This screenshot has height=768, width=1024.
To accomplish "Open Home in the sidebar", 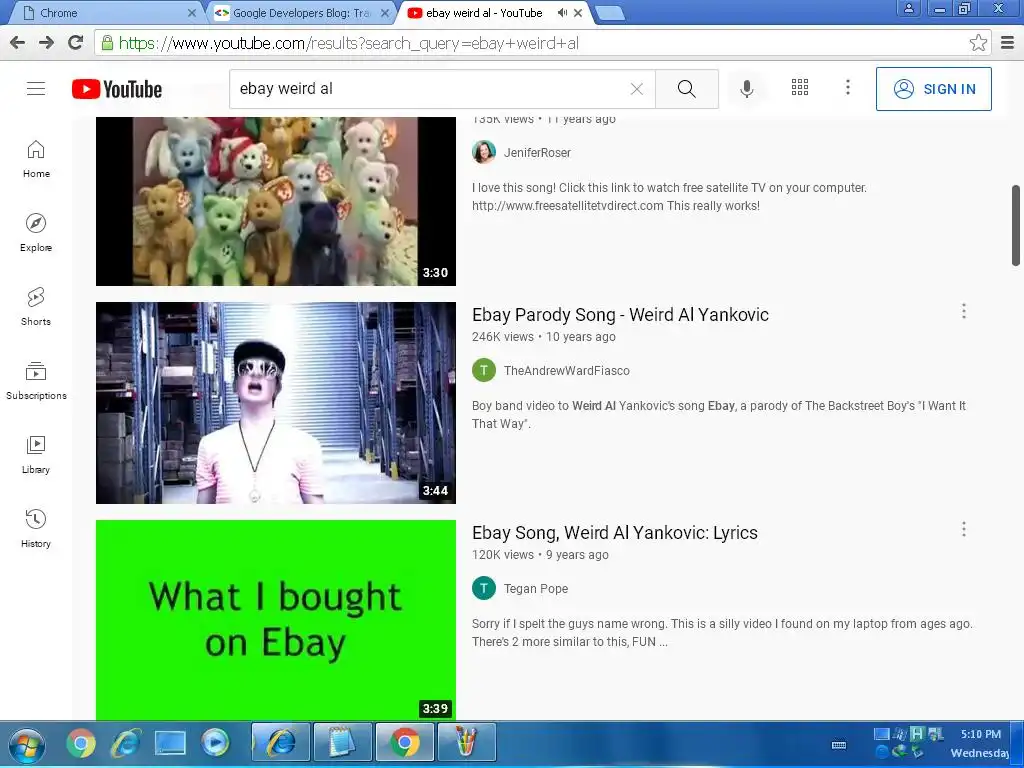I will pos(36,159).
